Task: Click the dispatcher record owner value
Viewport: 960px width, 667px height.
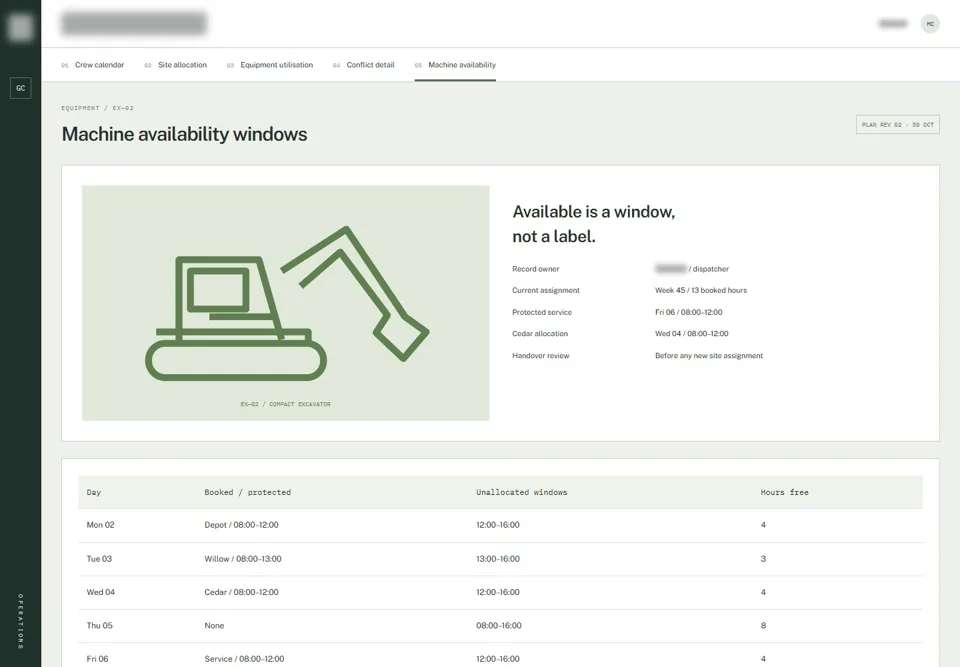Action: click(x=692, y=269)
